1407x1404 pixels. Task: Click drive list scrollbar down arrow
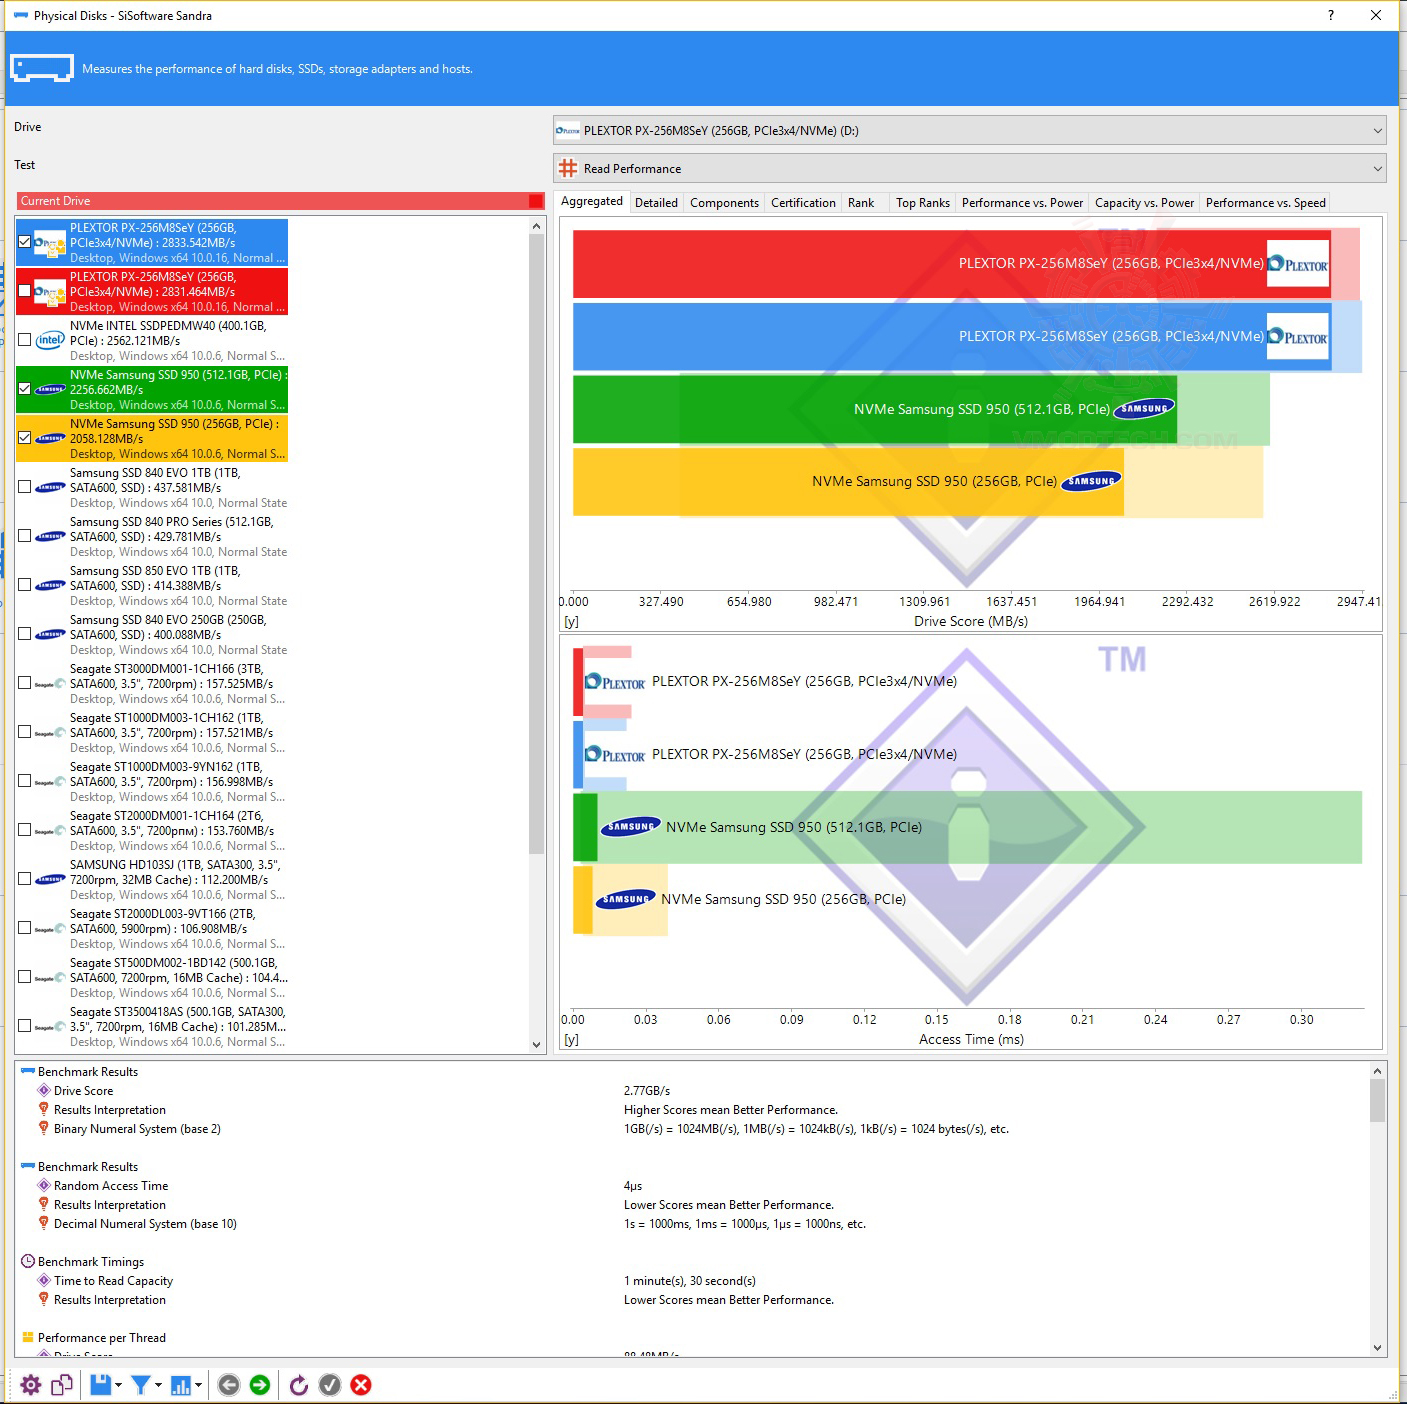(536, 1043)
